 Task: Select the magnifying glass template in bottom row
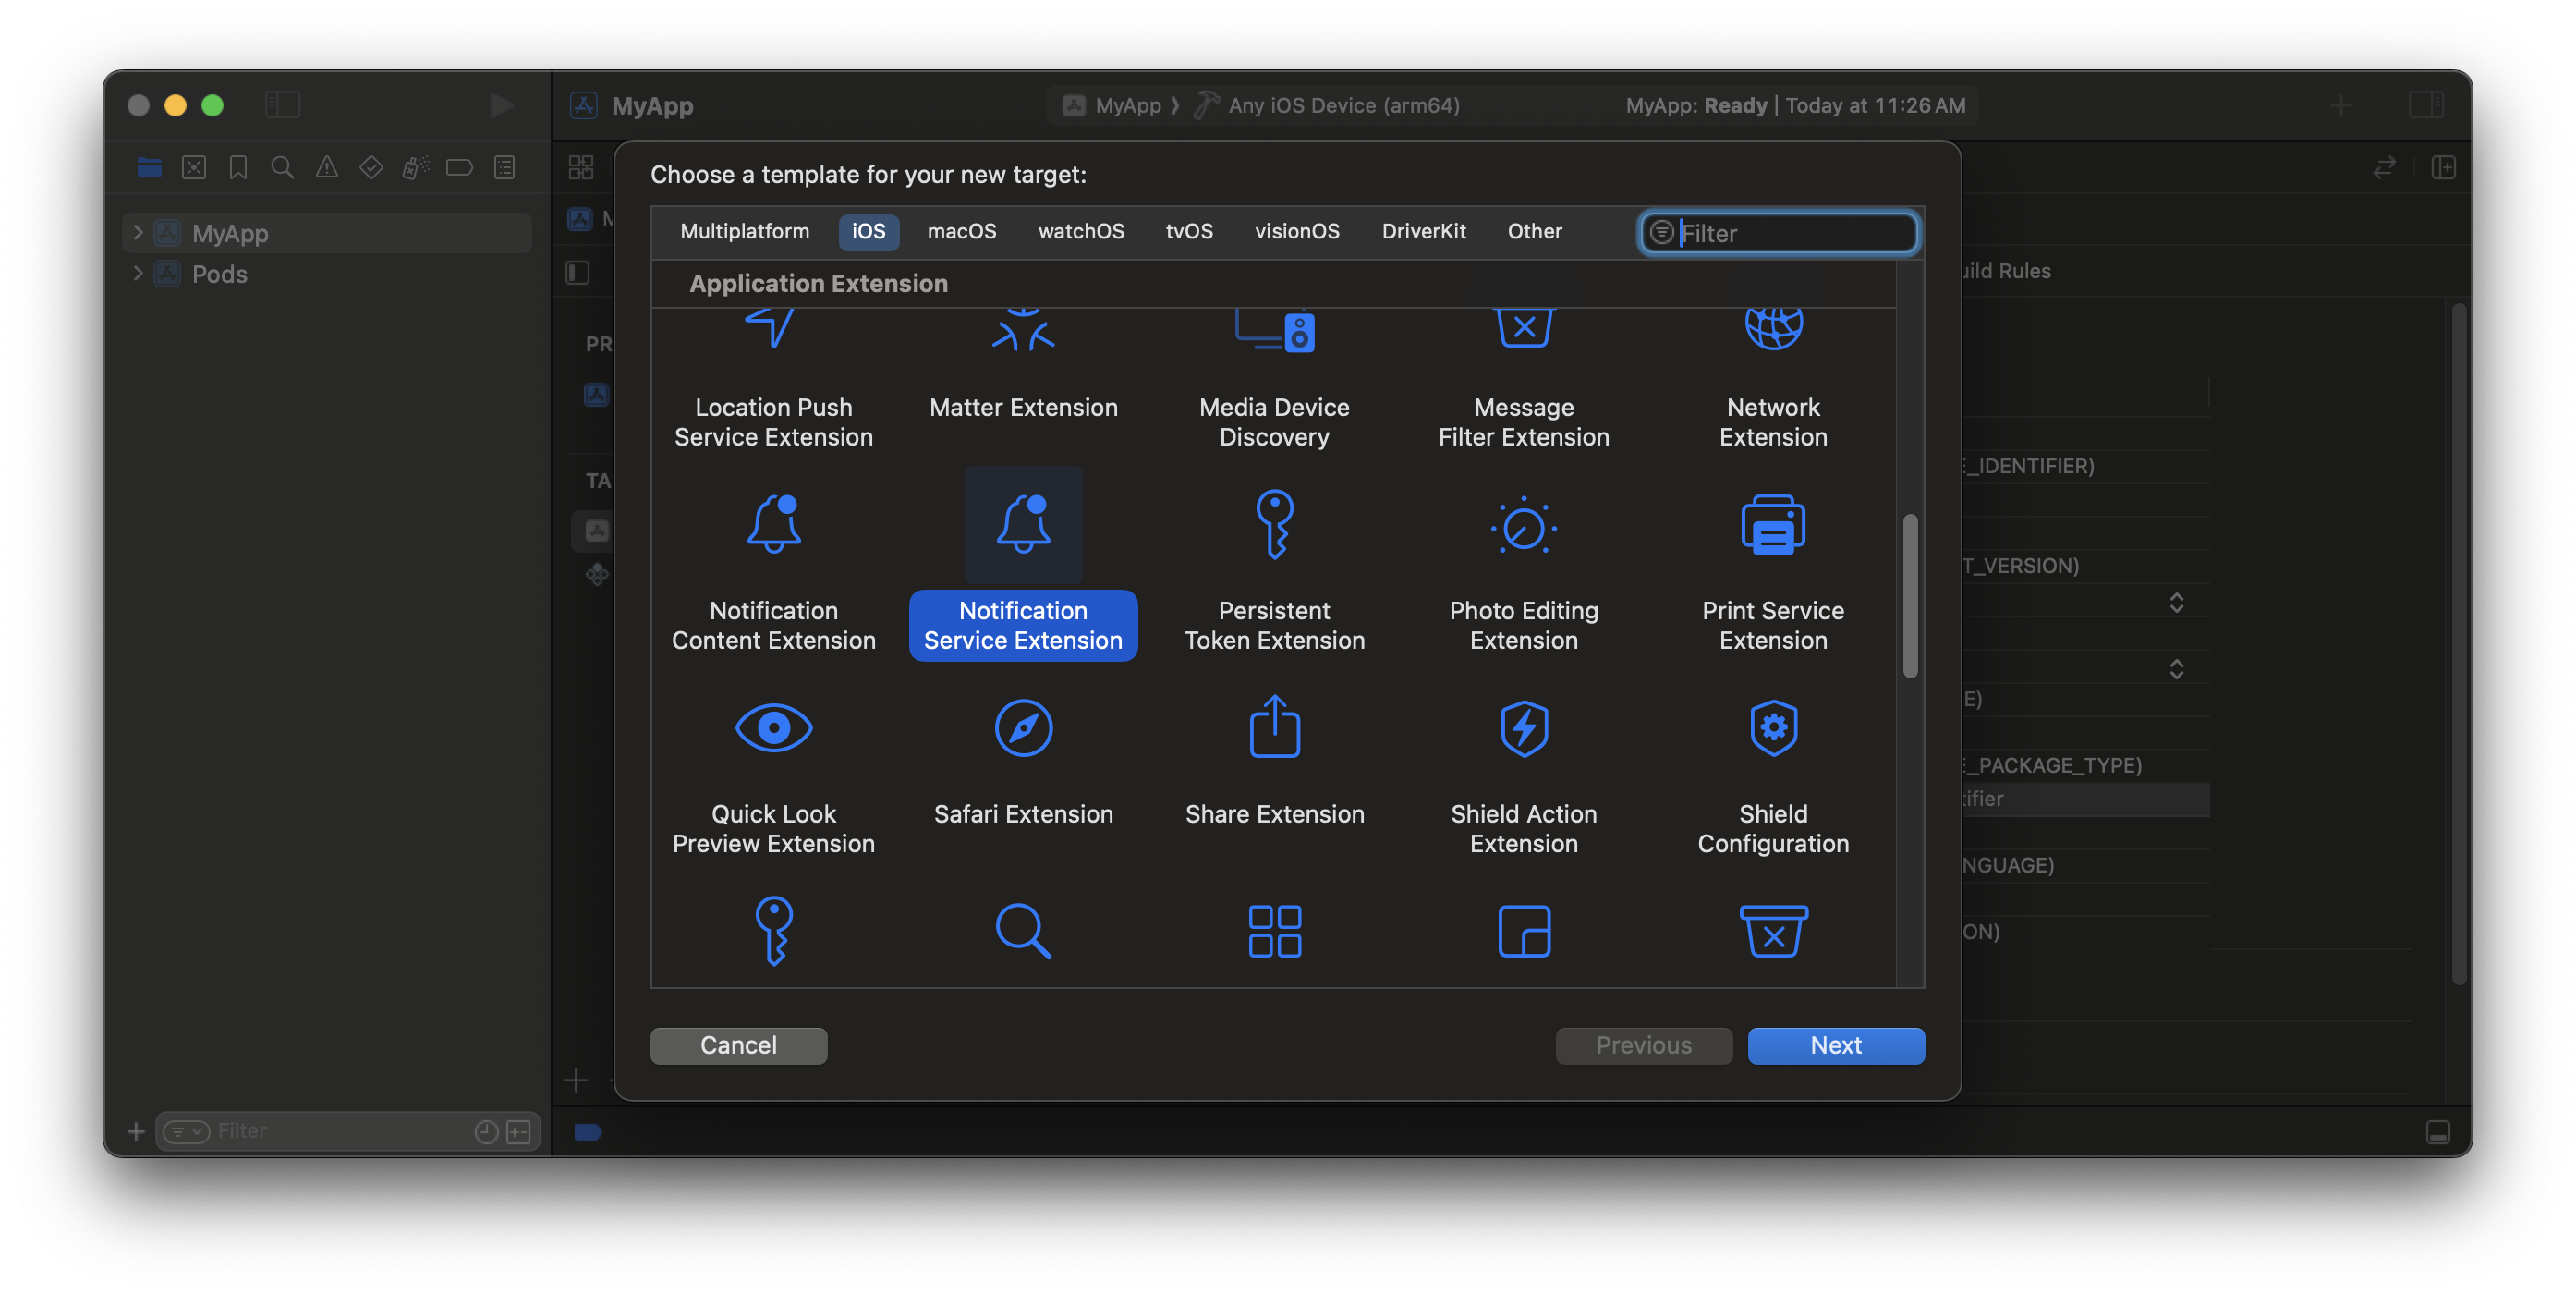(1023, 931)
